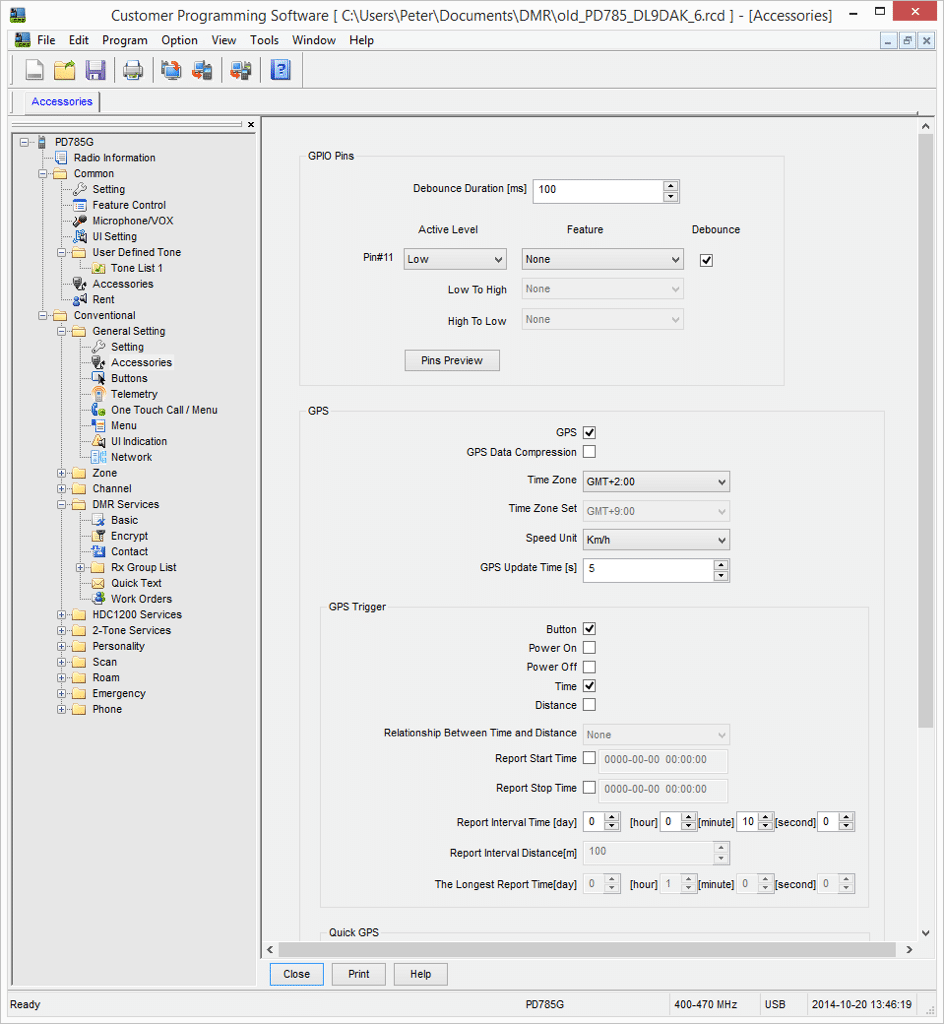Viewport: 944px width, 1024px height.
Task: Open the Program menu
Action: click(124, 40)
